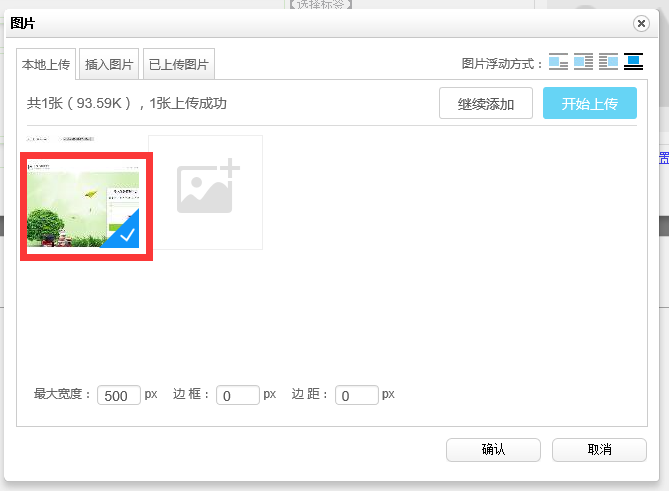Select the centered image float icon
Image resolution: width=669 pixels, height=491 pixels.
pos(633,63)
